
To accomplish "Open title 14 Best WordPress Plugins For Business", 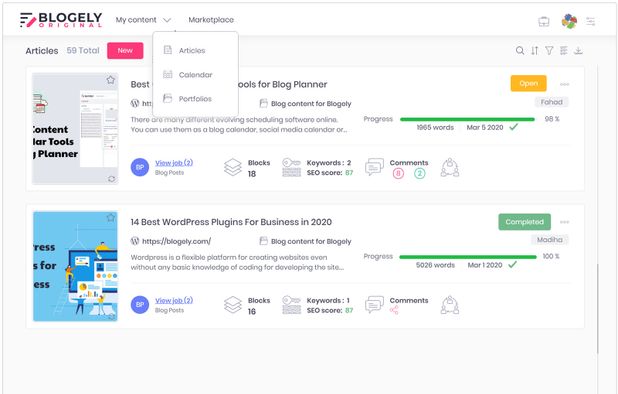I will click(x=231, y=222).
